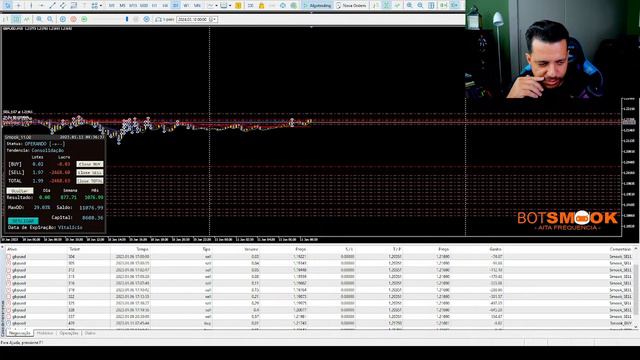Viewport: 640px width, 360px height.
Task: Open the Histórico tab
Action: click(x=45, y=333)
